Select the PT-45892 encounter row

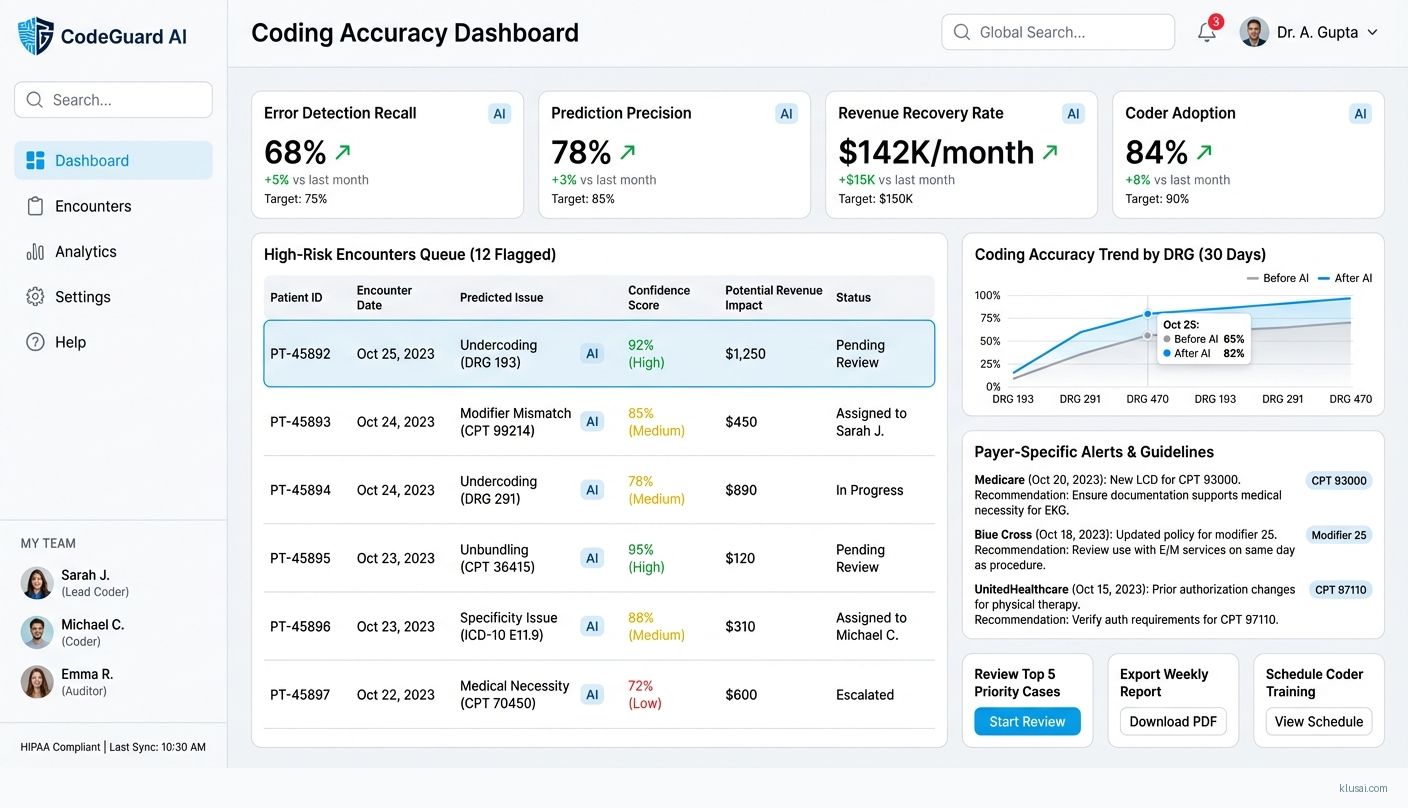(x=598, y=354)
